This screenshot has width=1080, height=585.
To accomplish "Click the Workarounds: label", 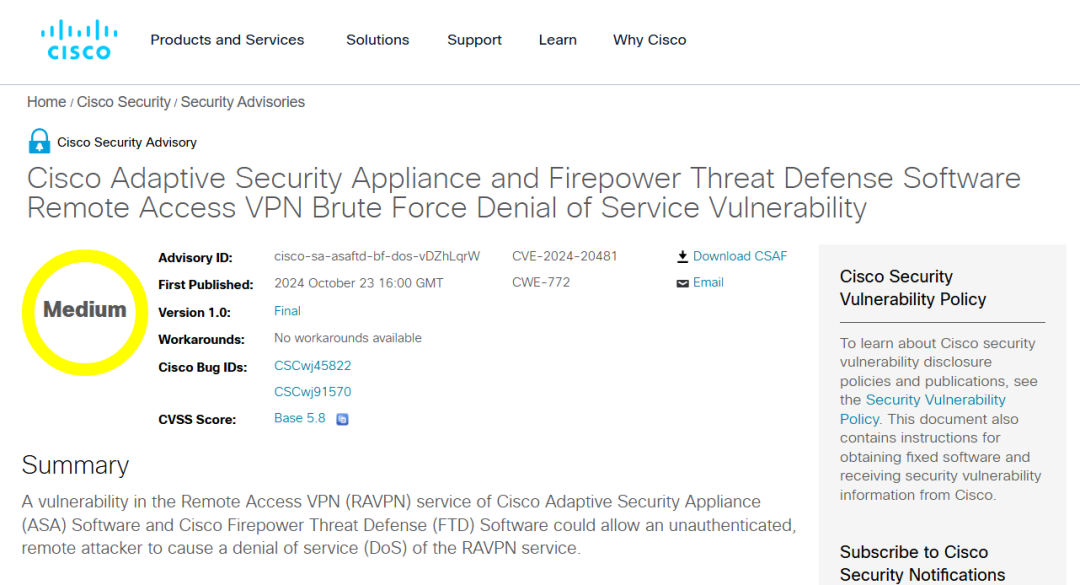I will coord(201,340).
